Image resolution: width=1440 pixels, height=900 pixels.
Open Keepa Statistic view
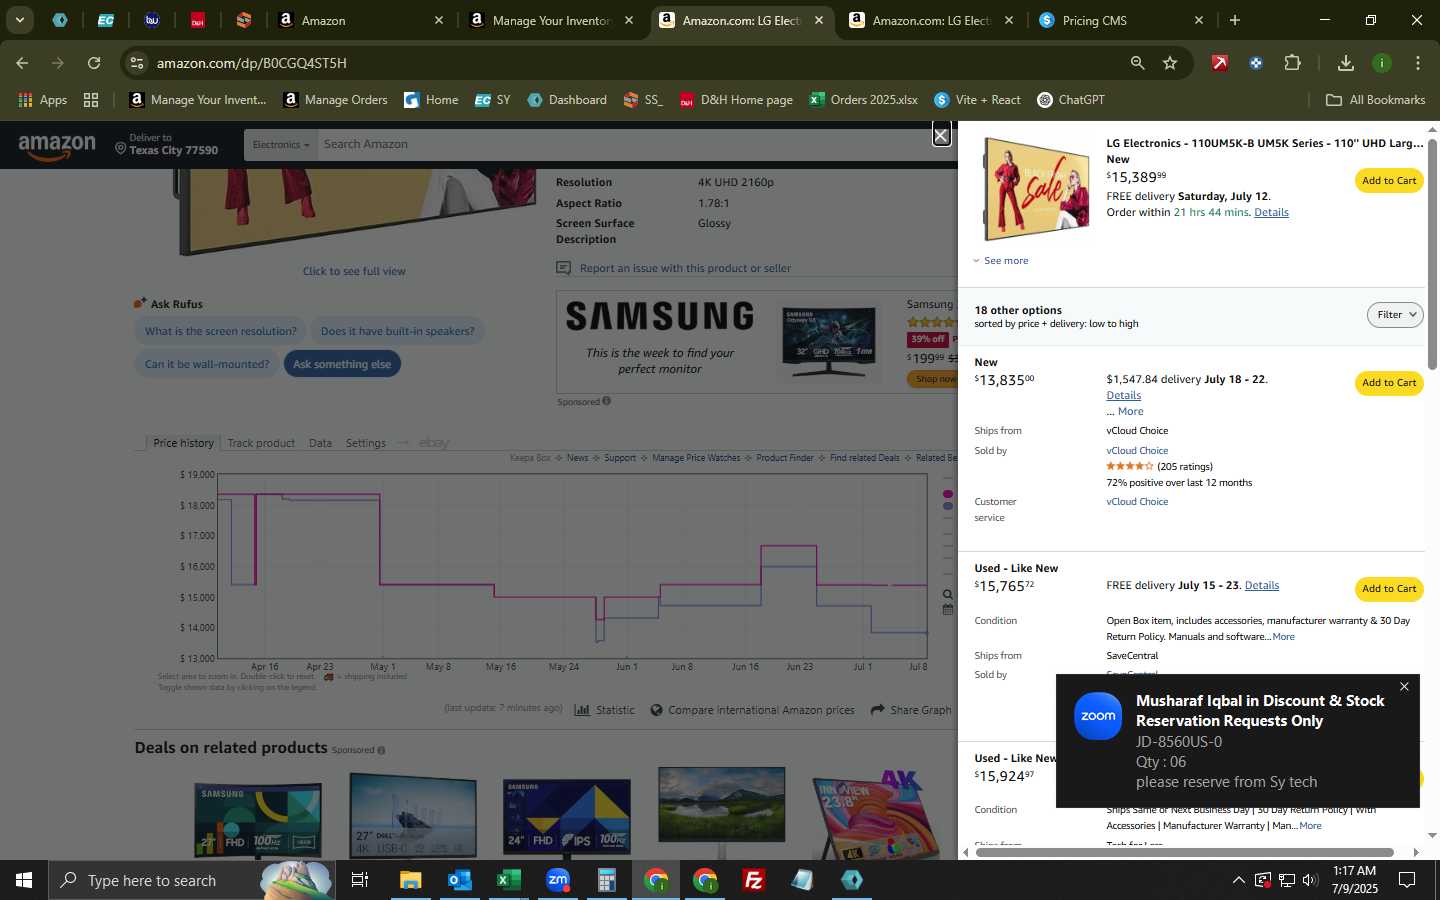click(605, 710)
